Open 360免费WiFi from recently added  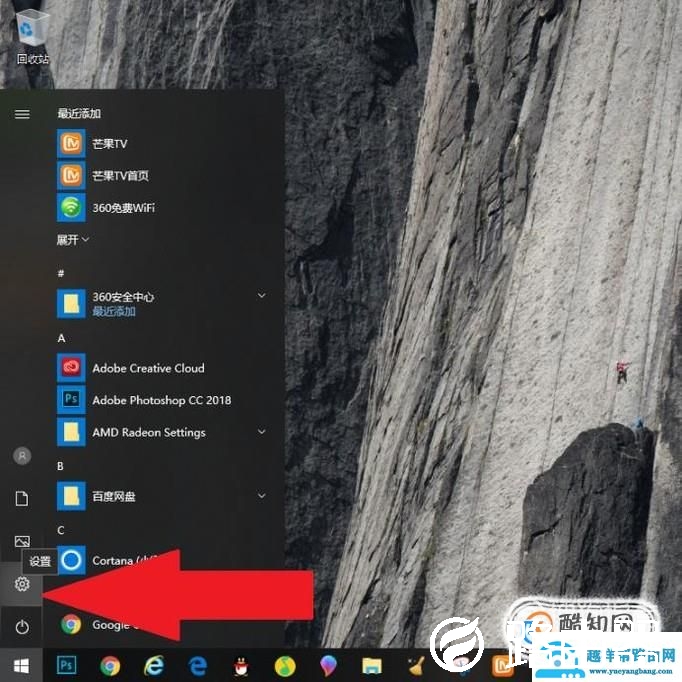[x=122, y=208]
